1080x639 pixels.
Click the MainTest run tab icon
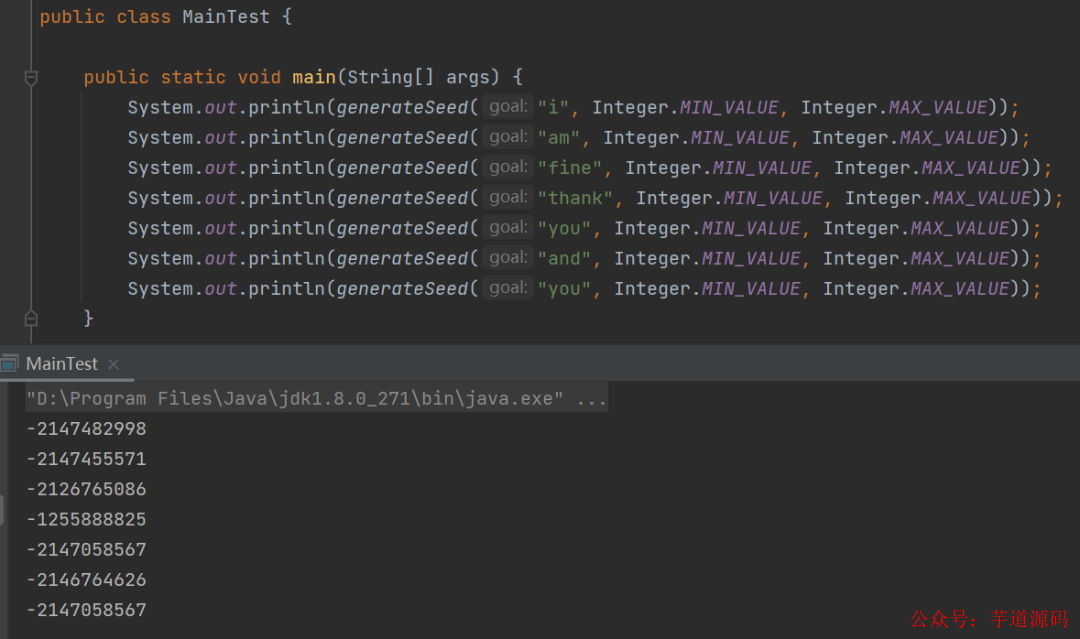[x=10, y=364]
